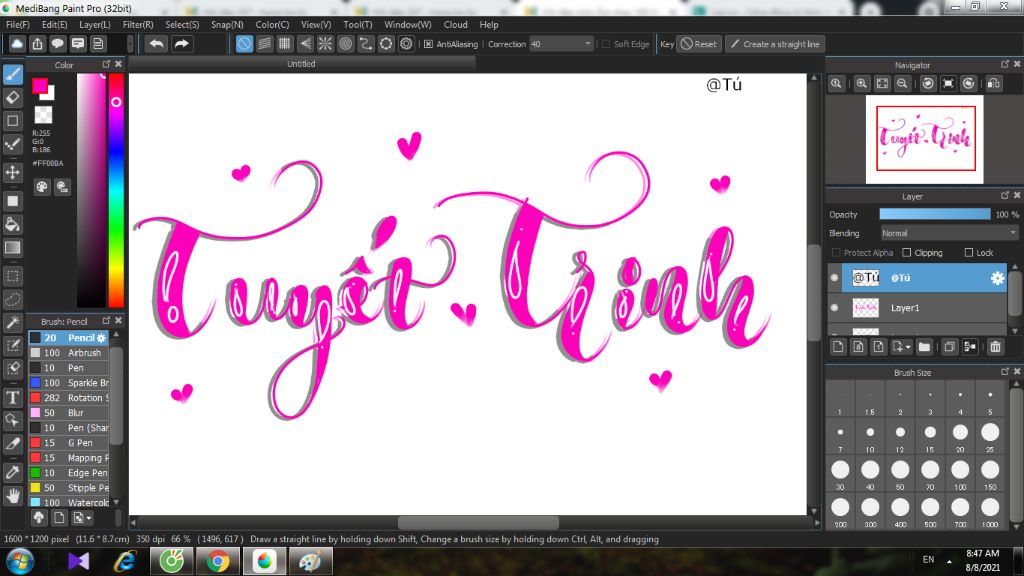Click the Redo arrow

coord(182,44)
